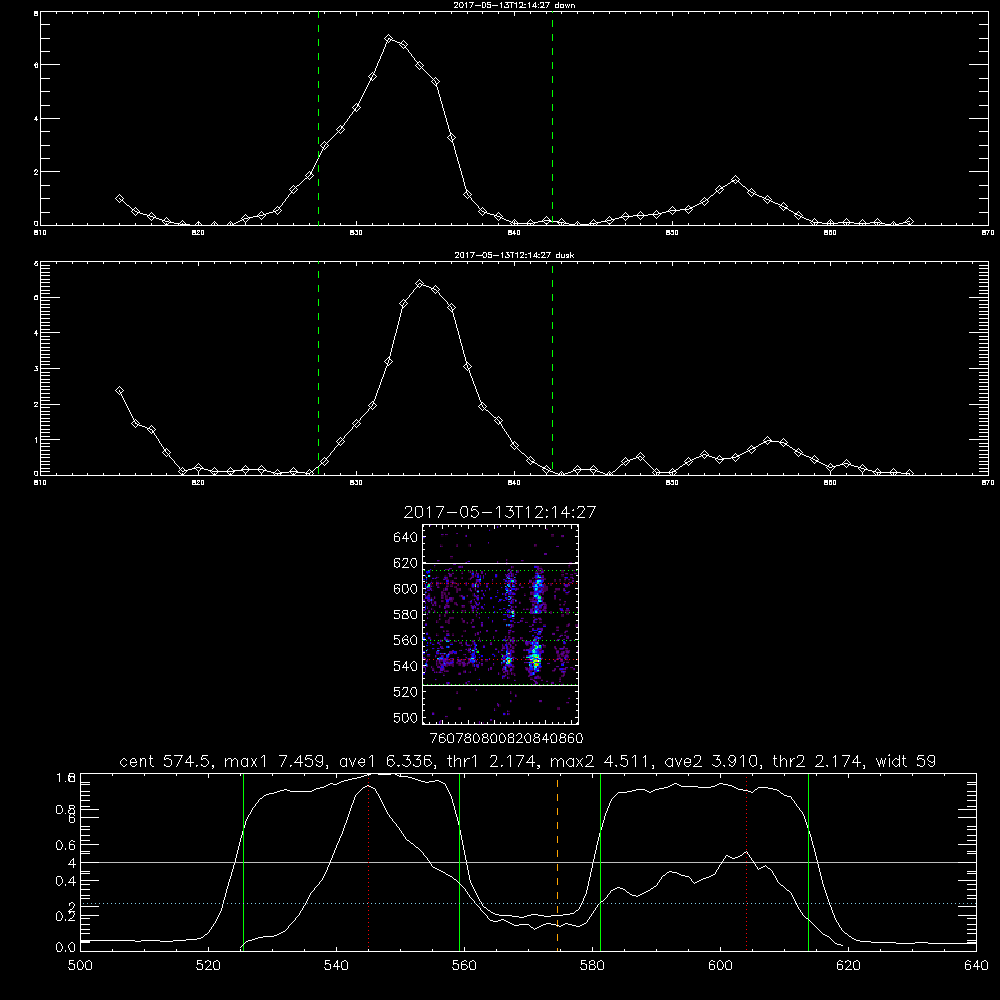Click the dusk plot title text
The image size is (1000, 1000).
pos(514,255)
